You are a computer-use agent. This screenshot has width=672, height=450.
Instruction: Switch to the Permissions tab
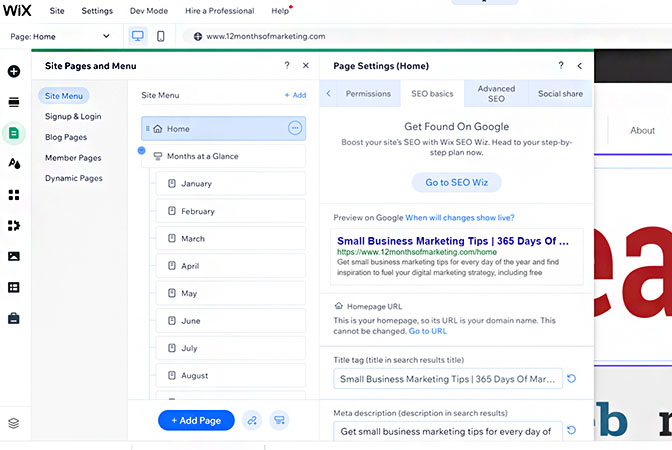click(368, 93)
